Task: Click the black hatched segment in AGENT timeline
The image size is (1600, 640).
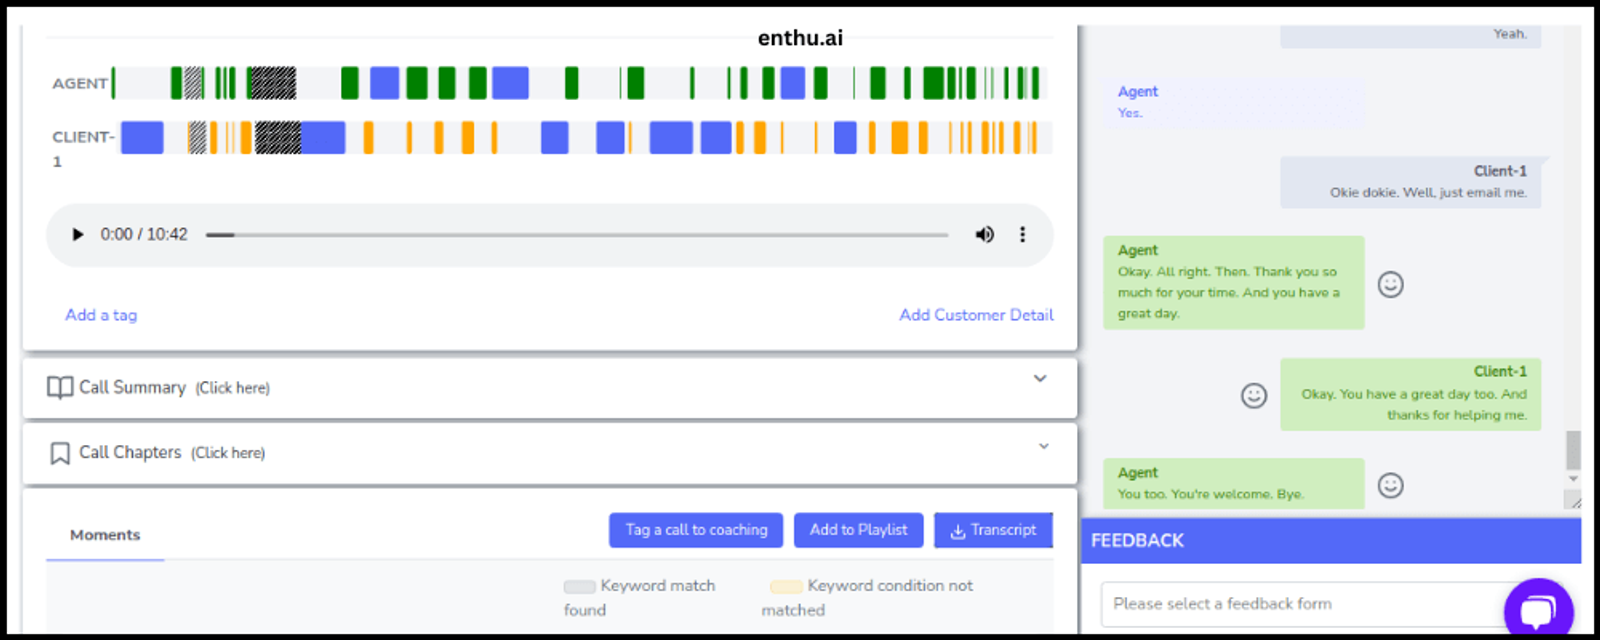Action: 271,83
